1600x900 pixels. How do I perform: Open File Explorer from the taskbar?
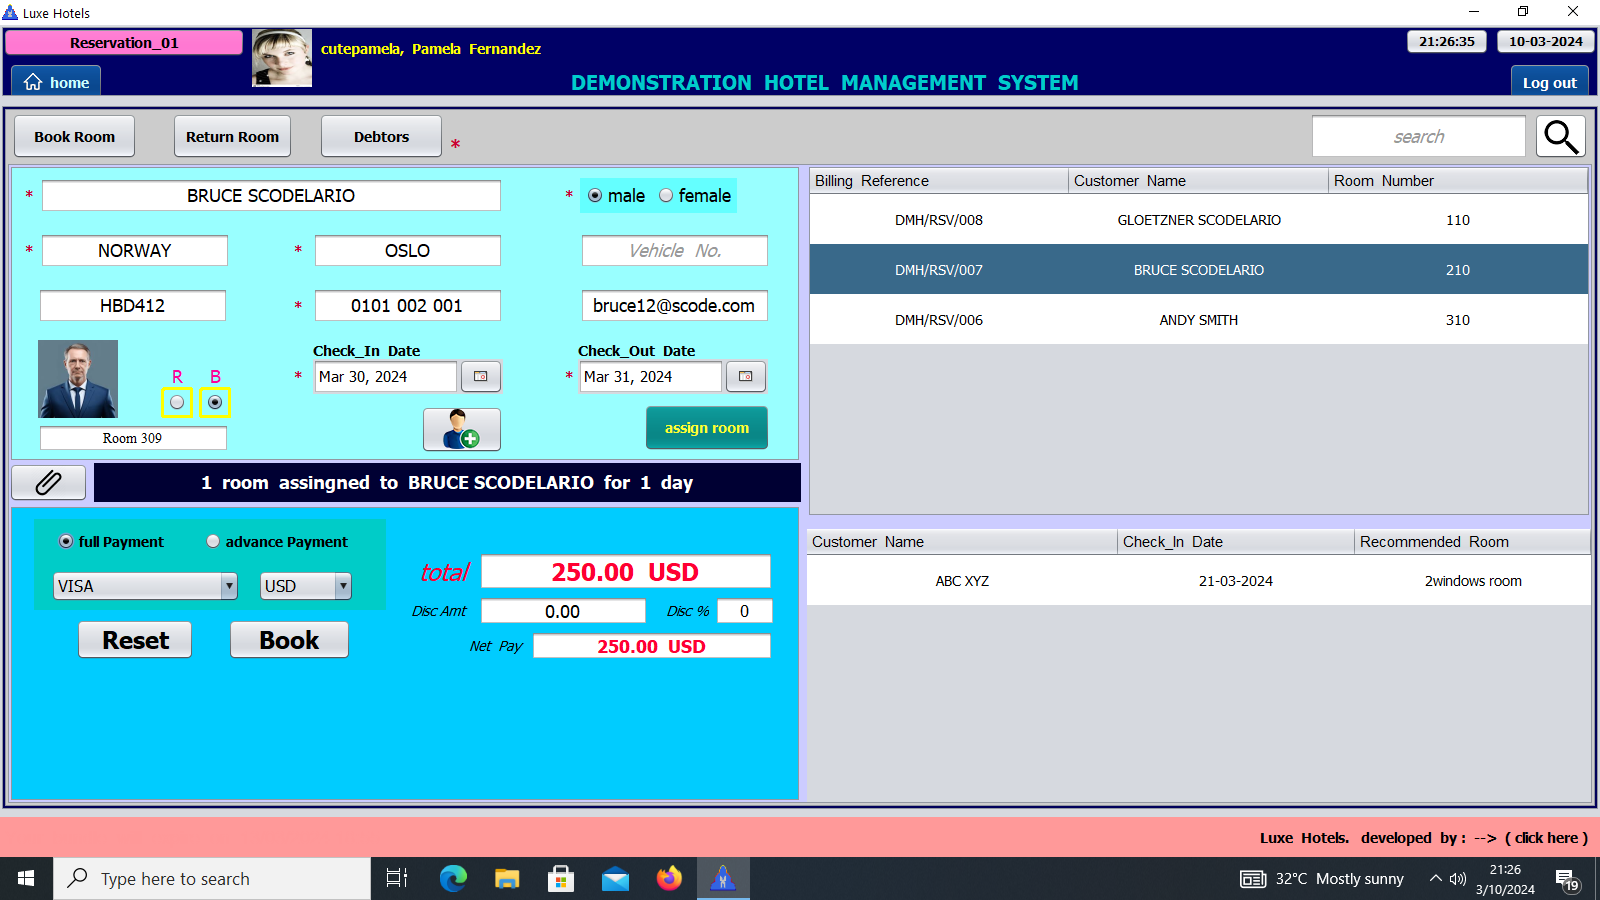pyautogui.click(x=507, y=879)
